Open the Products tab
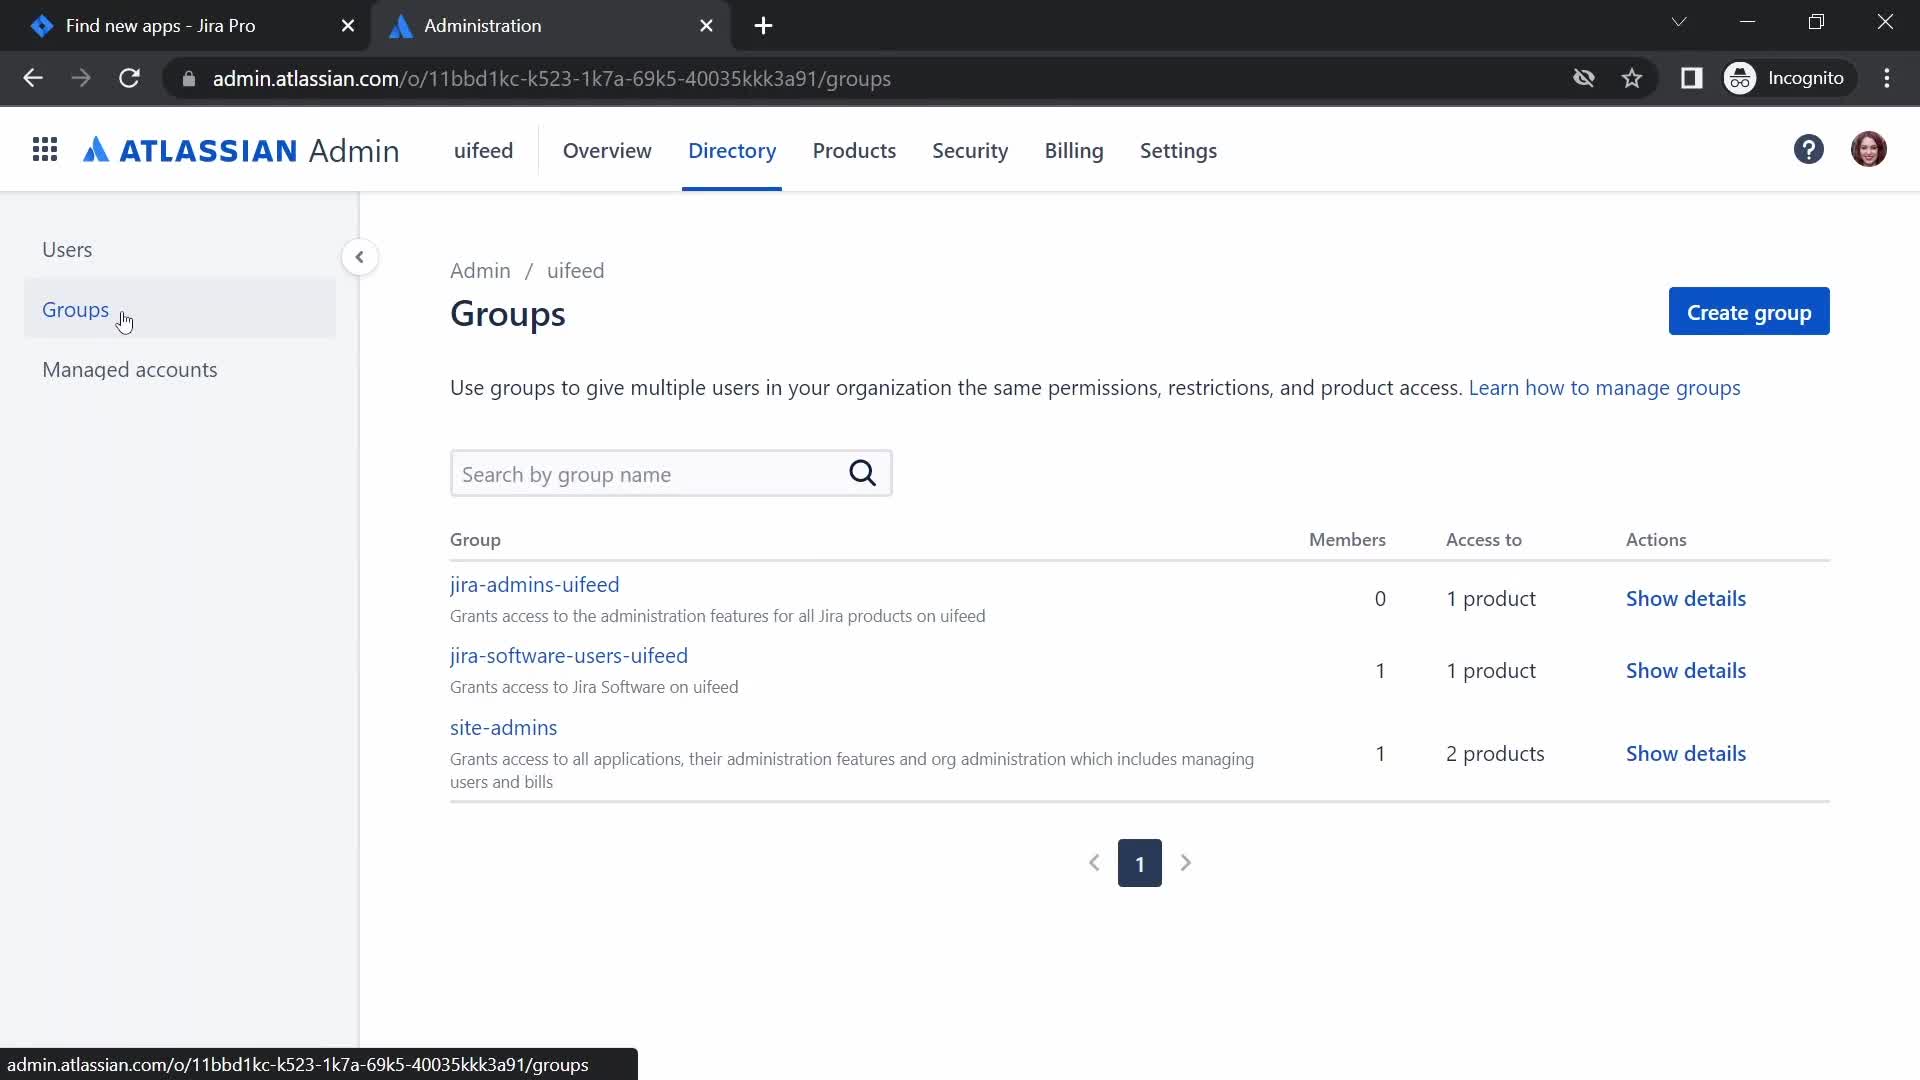The height and width of the screenshot is (1080, 1920). pyautogui.click(x=854, y=150)
